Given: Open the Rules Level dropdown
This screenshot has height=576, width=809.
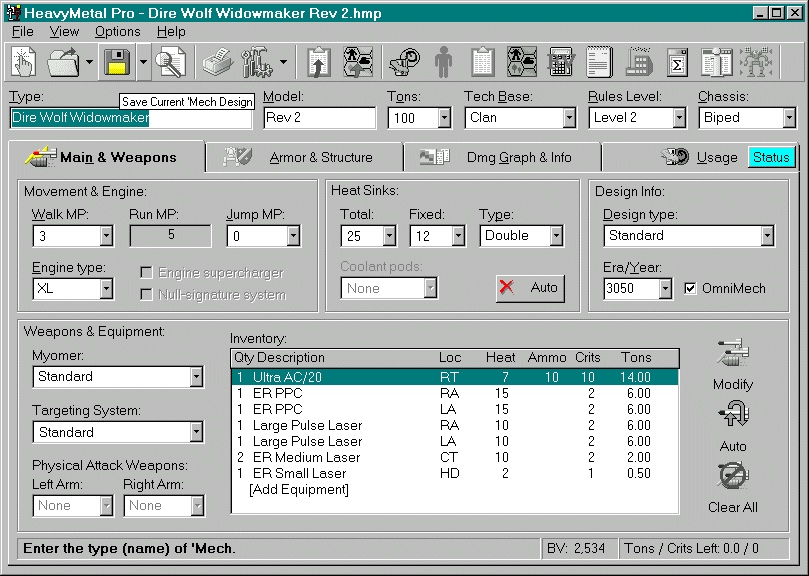Looking at the screenshot, I should [679, 118].
